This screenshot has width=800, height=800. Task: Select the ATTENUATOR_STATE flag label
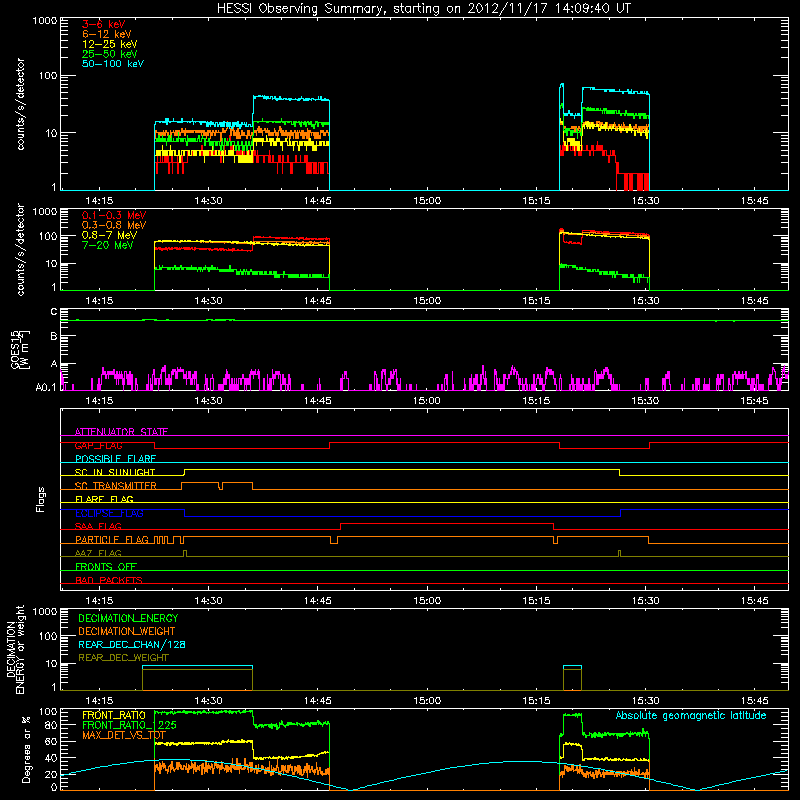pos(121,432)
